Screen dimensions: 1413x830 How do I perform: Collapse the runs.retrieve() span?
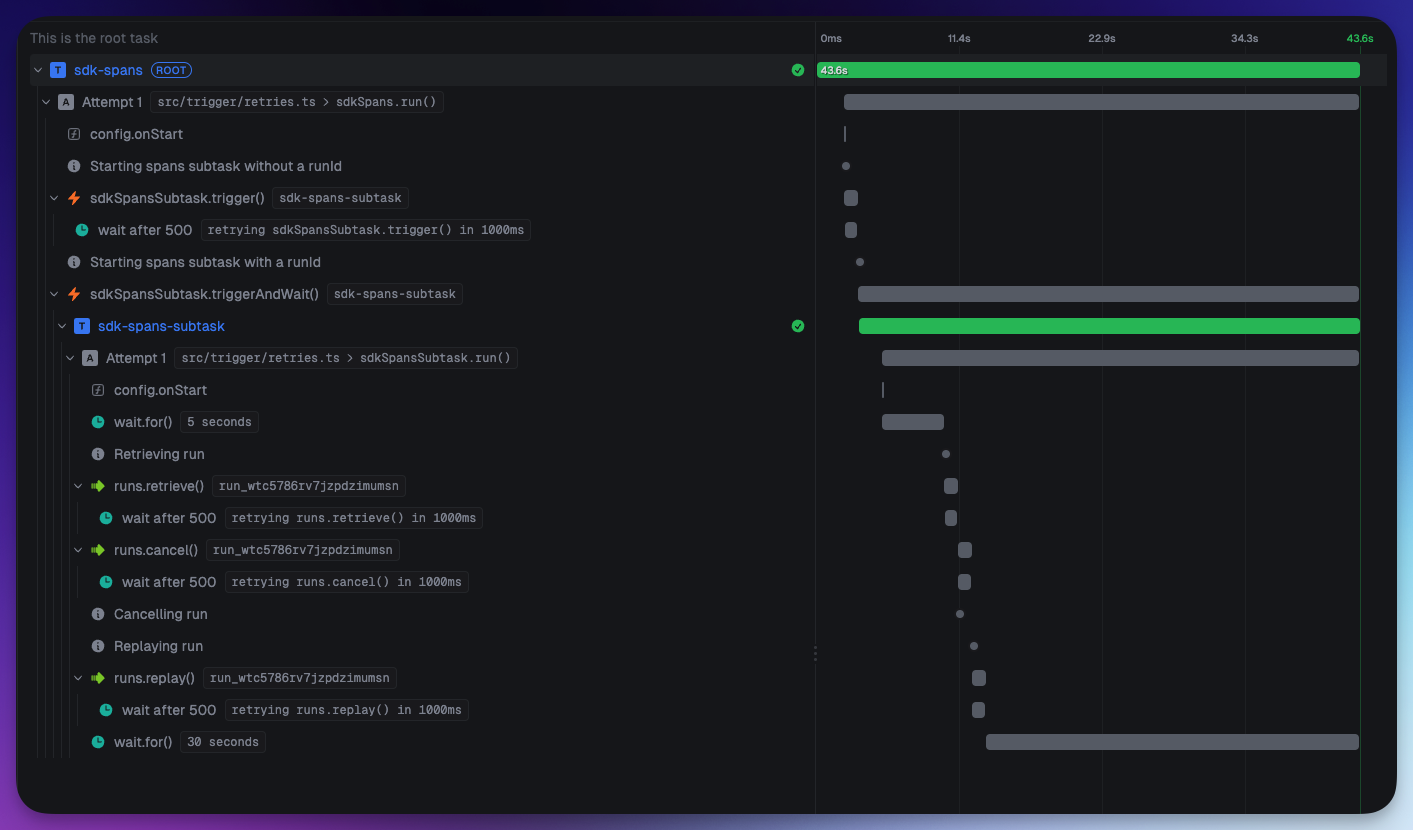[78, 486]
